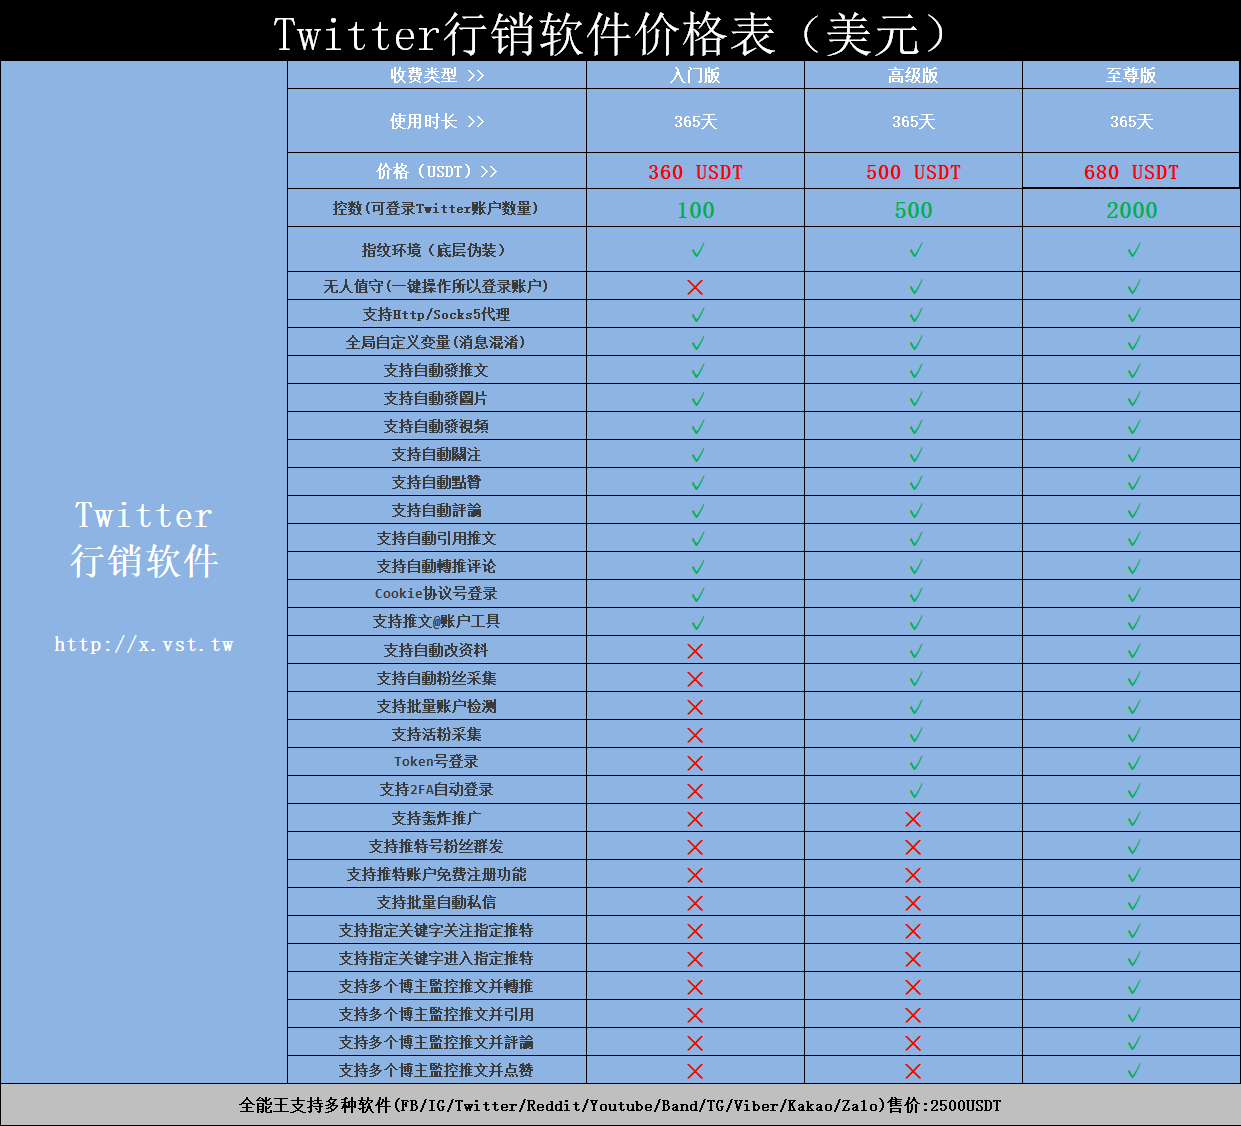Image resolution: width=1241 pixels, height=1126 pixels.
Task: Click the 全局自定义变量(消息混淆) label
Action: coord(436,342)
